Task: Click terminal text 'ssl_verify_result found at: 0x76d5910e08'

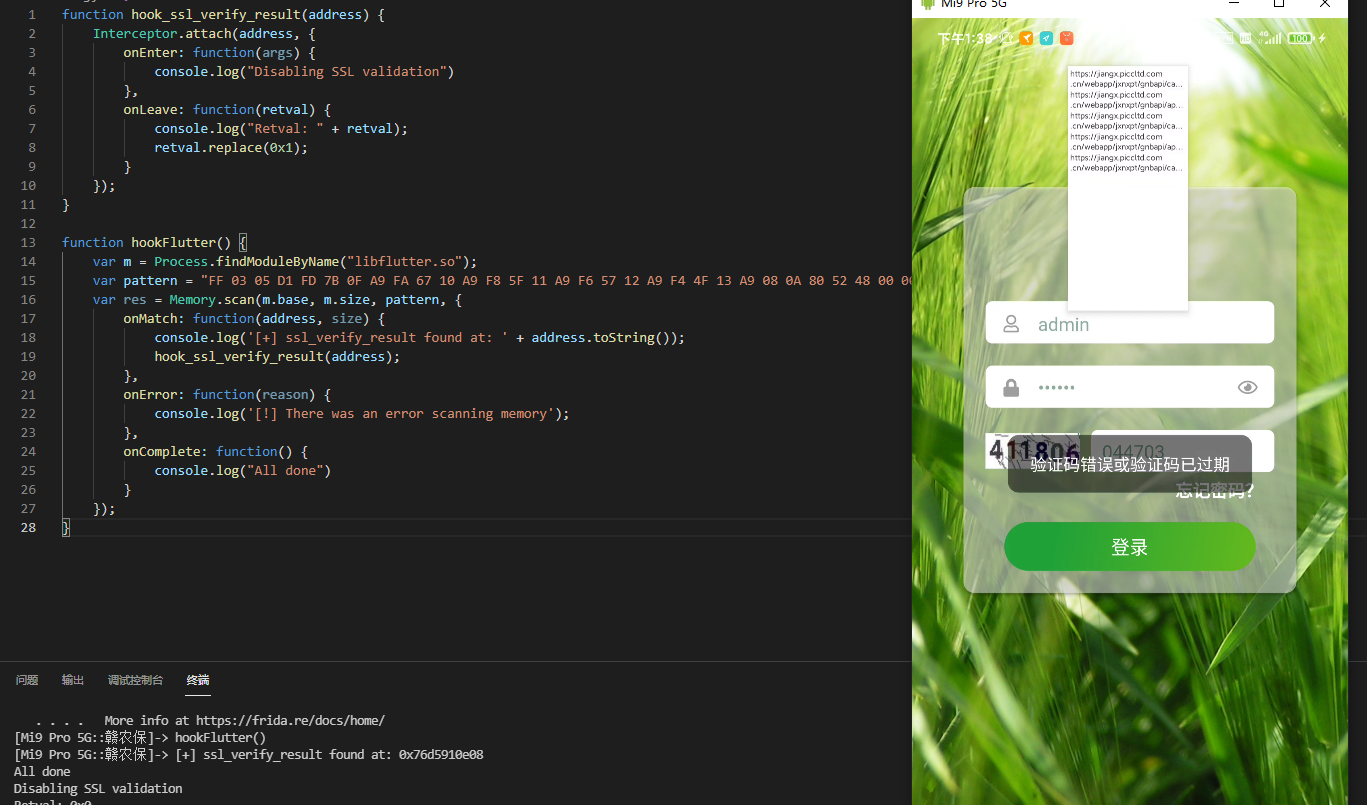Action: click(343, 754)
